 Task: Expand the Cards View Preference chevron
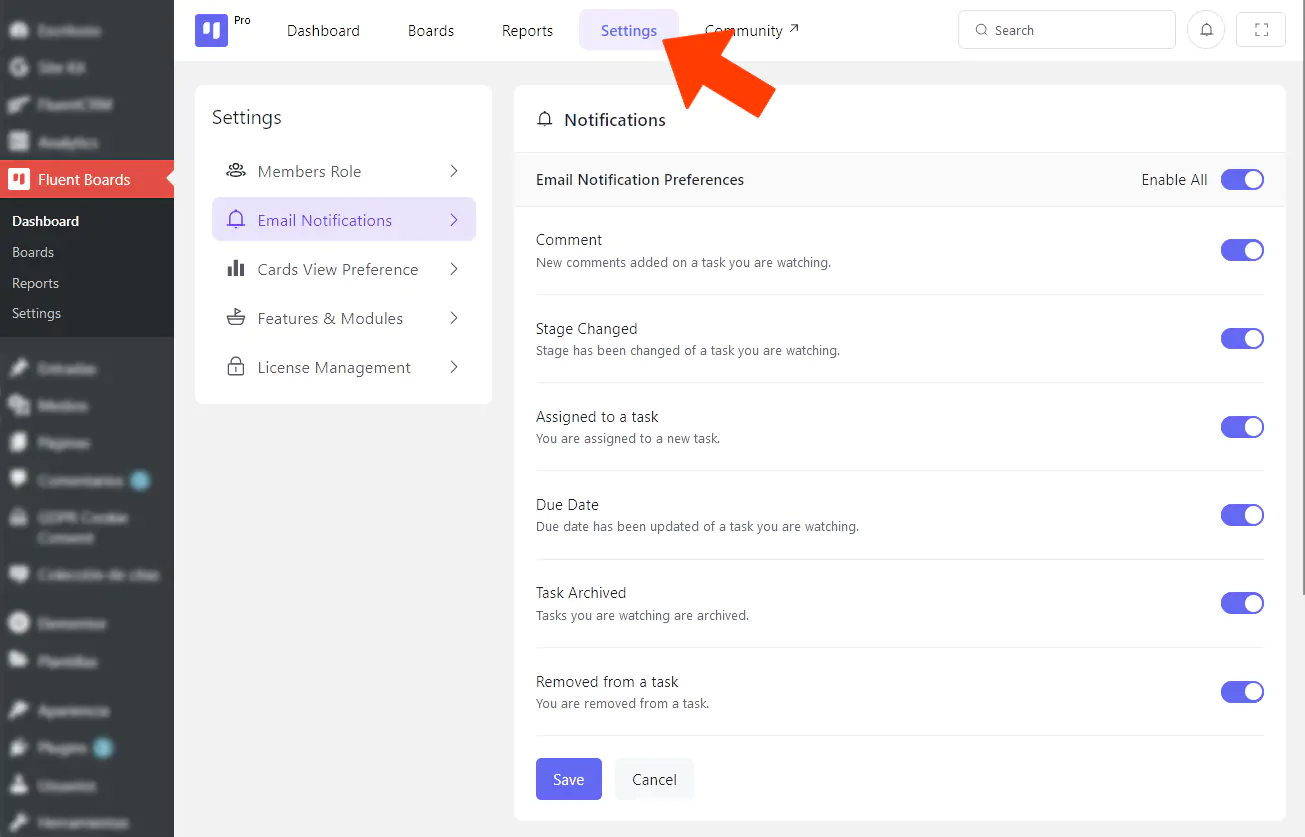[454, 269]
